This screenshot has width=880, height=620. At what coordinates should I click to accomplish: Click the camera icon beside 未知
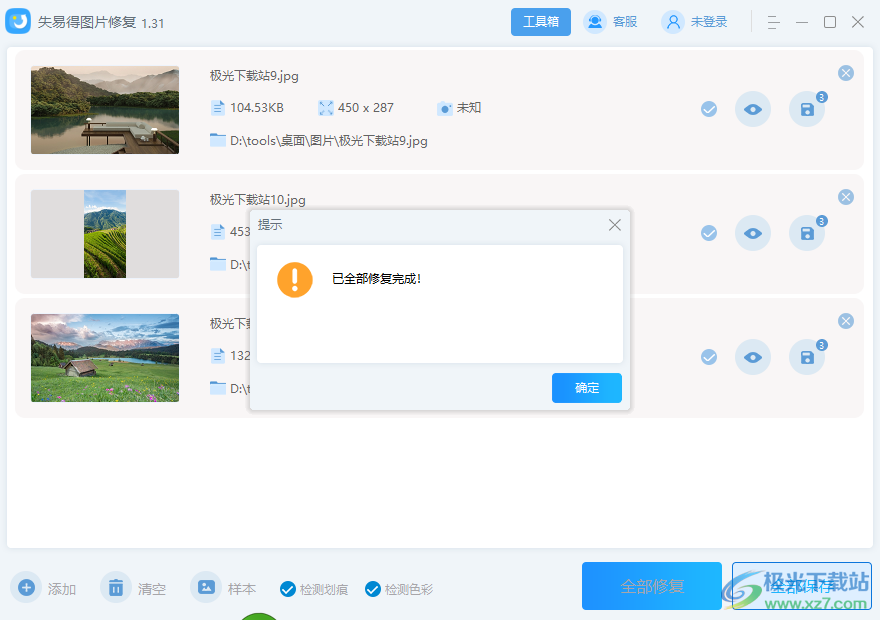(x=444, y=108)
